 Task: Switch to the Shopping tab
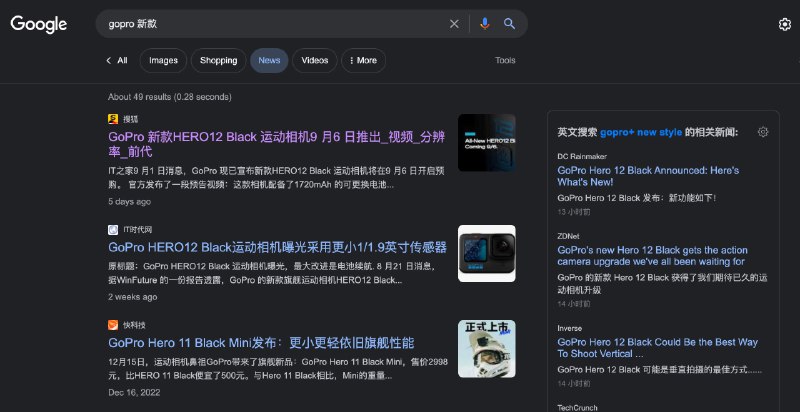click(x=218, y=61)
